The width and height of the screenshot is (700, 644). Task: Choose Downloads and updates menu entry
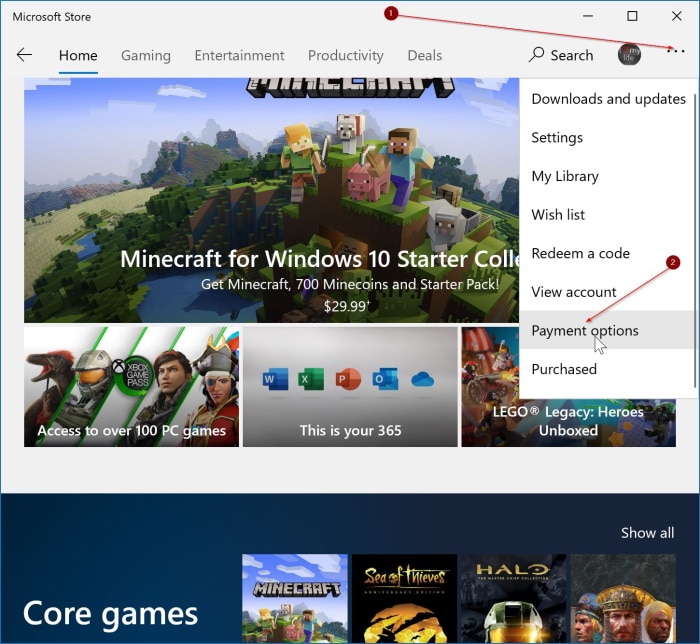point(608,99)
